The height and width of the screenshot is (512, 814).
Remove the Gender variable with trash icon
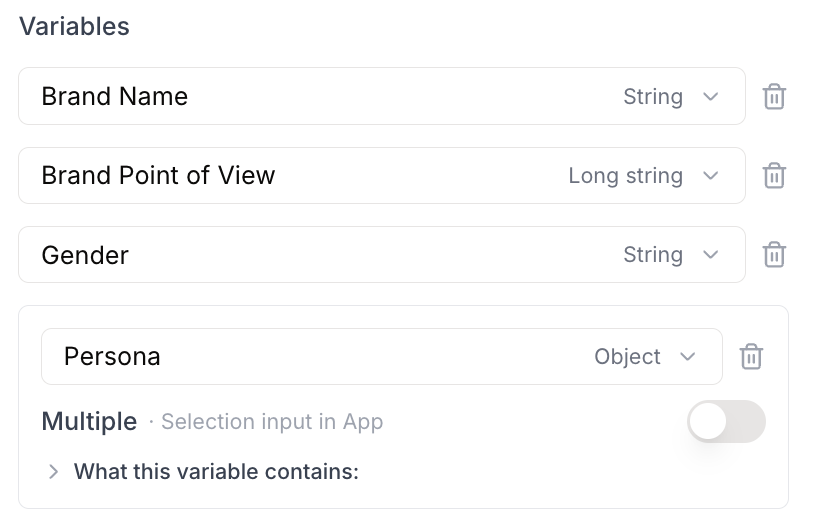point(774,254)
